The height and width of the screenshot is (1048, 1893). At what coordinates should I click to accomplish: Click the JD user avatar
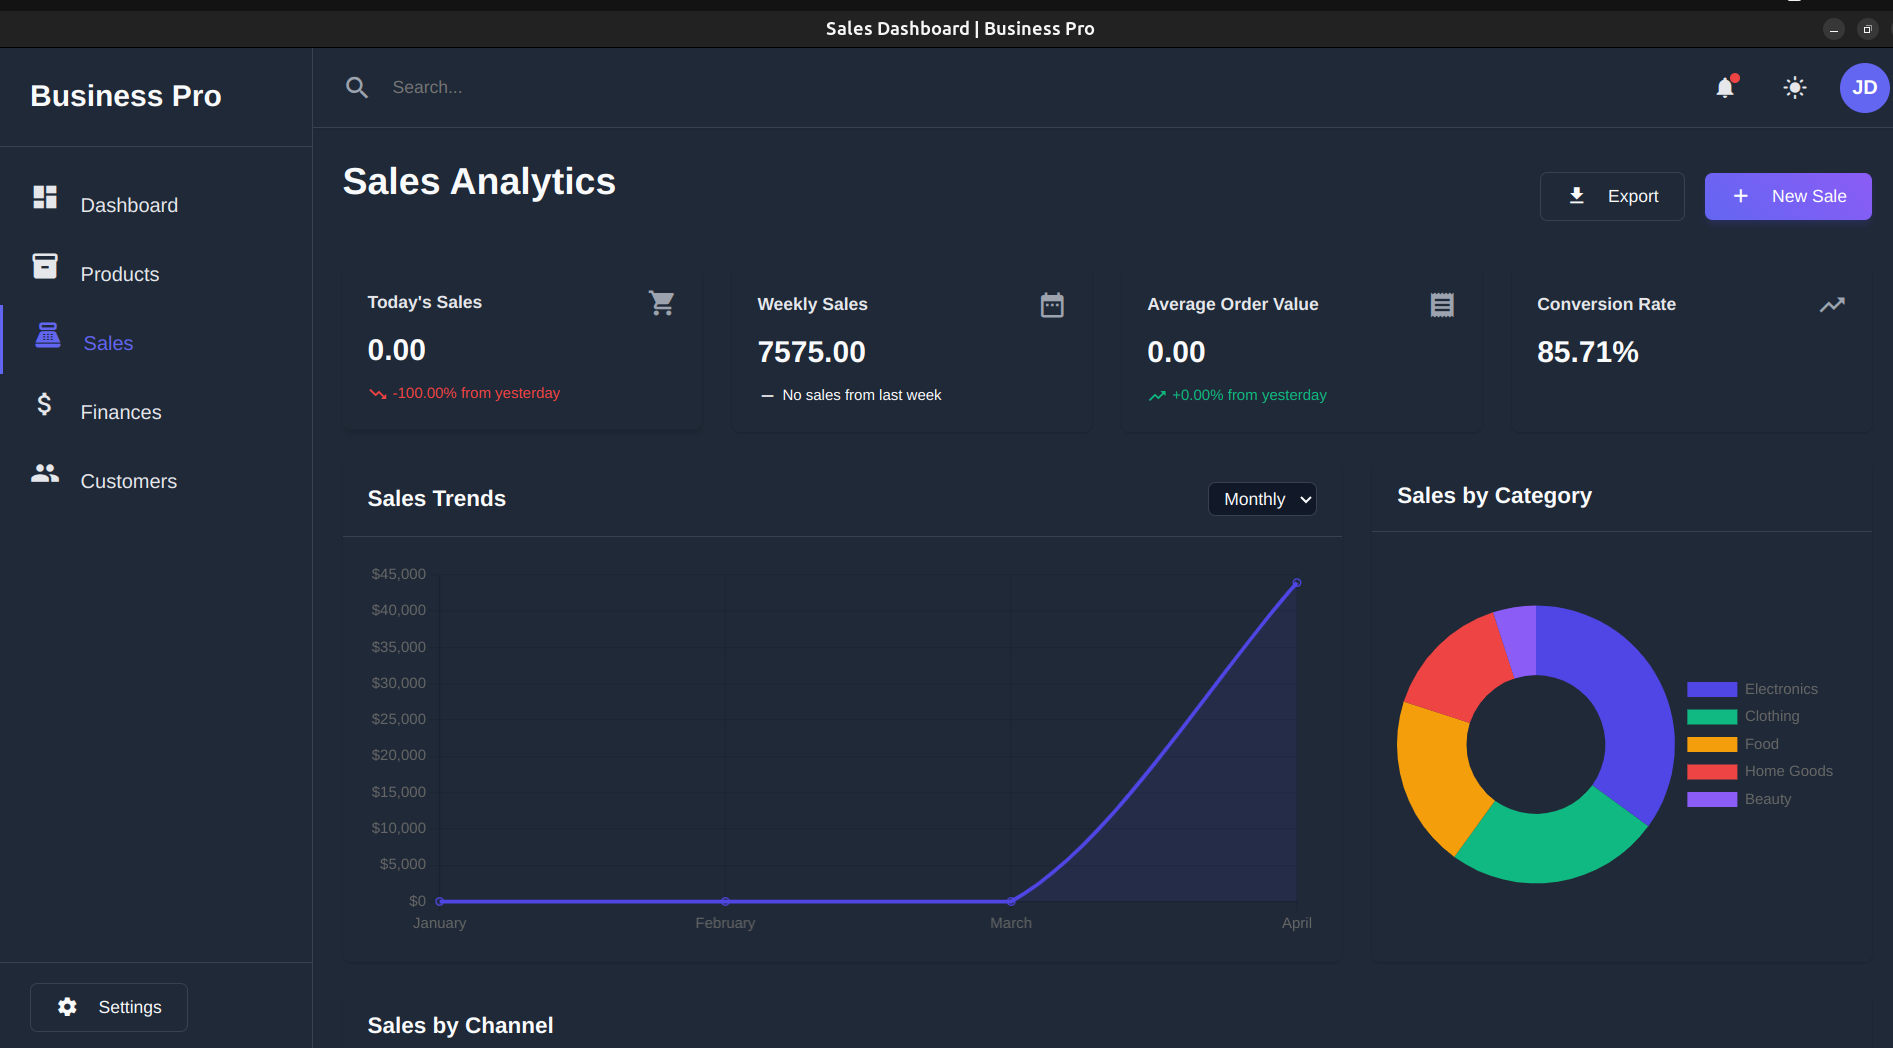(x=1864, y=88)
